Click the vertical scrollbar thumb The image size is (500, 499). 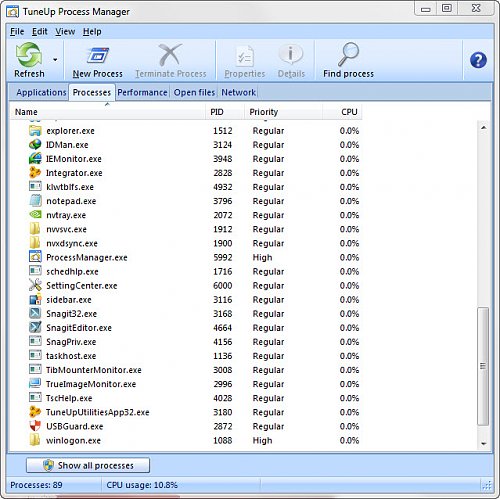[483, 366]
